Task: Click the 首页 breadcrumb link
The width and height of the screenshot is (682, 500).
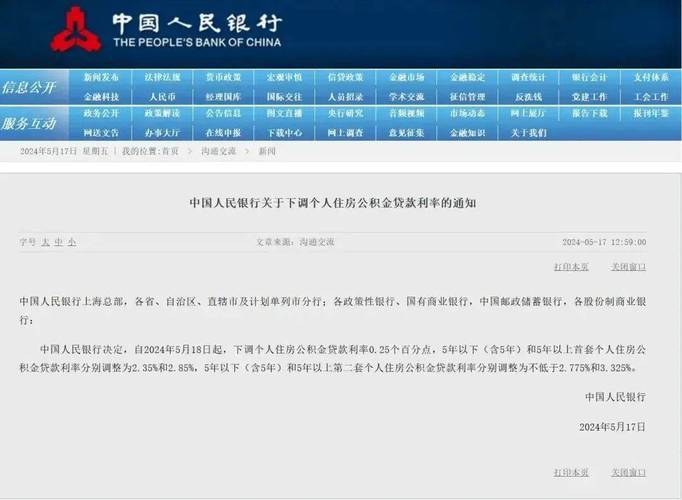Action: (170, 151)
